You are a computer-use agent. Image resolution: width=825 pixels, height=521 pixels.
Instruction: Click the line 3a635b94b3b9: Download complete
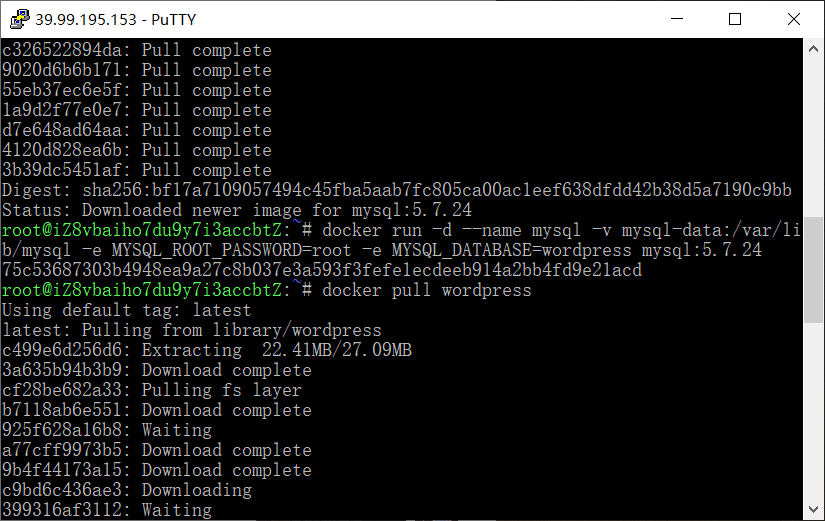tap(157, 370)
